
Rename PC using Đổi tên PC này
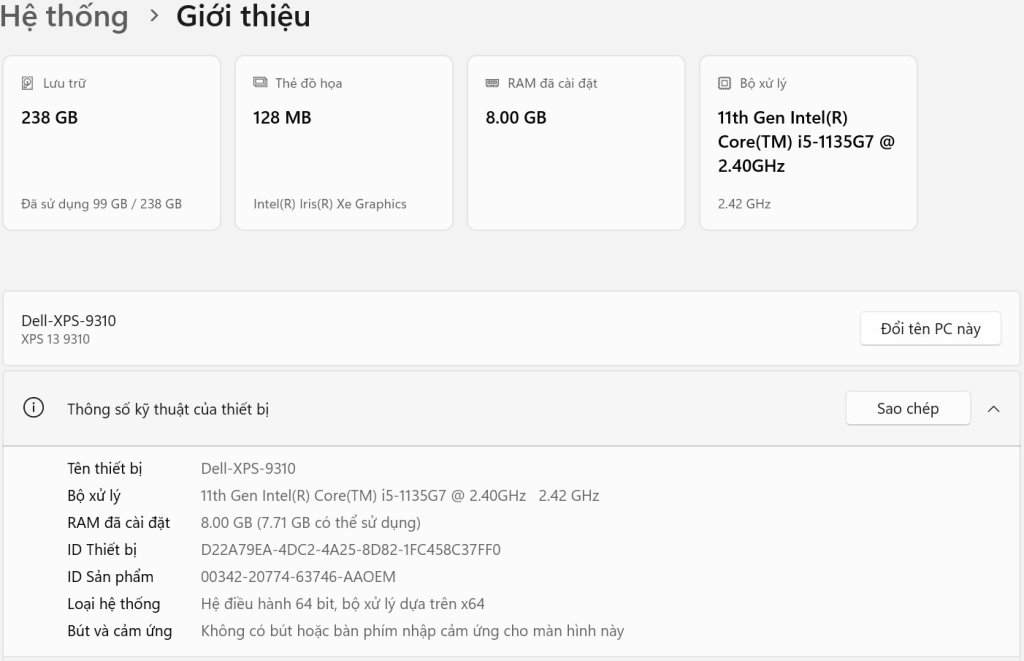pyautogui.click(x=930, y=329)
